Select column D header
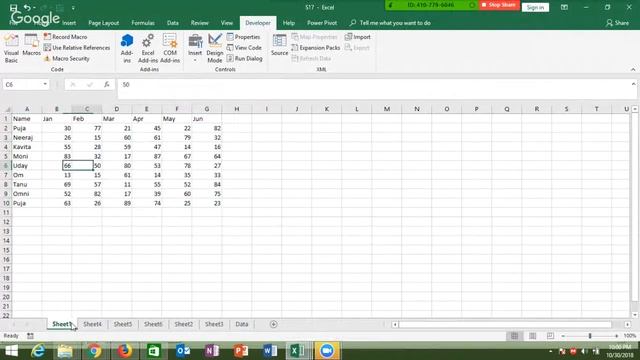This screenshot has height=360, width=640. pyautogui.click(x=116, y=109)
